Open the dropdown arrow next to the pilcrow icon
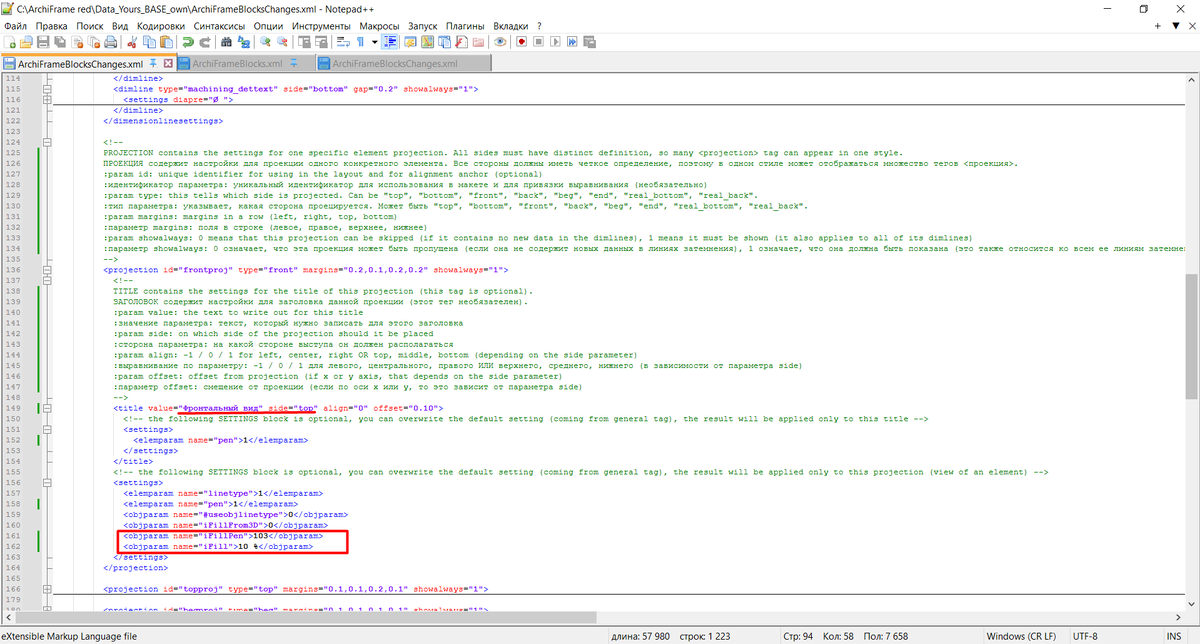 374,42
